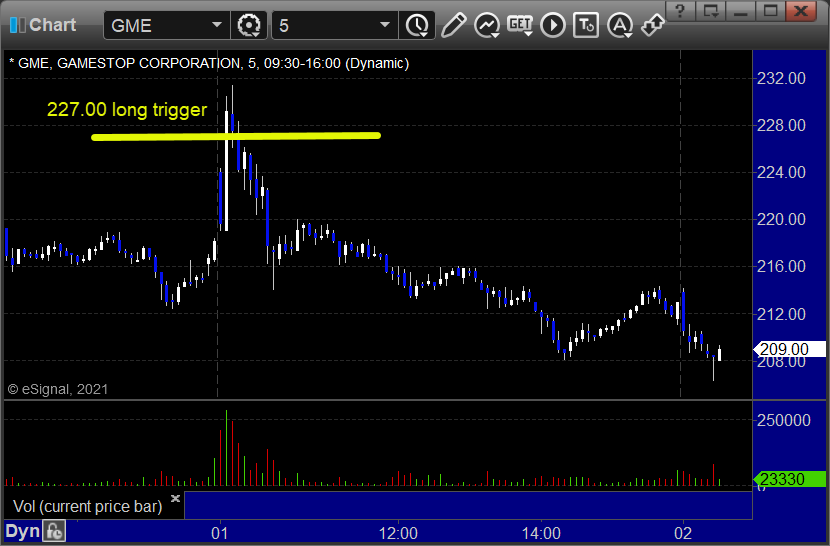Click the 14:00 time axis label

(x=541, y=533)
